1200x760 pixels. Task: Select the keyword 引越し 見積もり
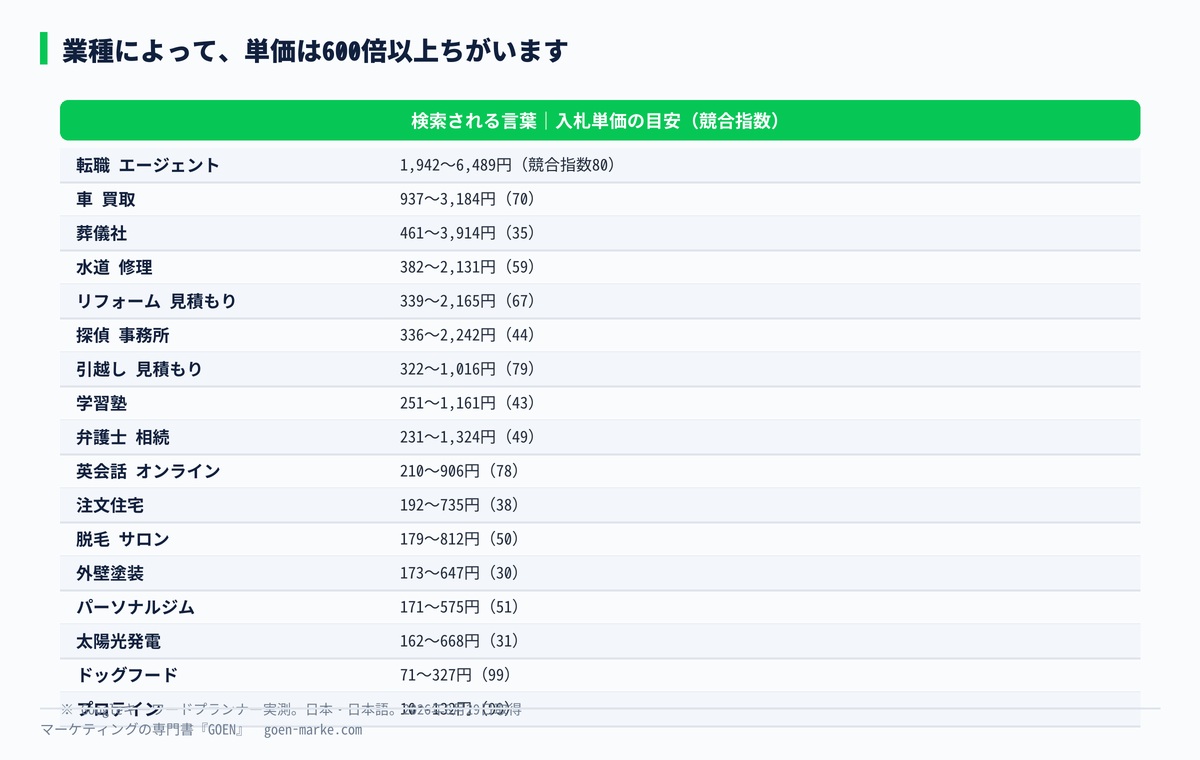coord(139,369)
